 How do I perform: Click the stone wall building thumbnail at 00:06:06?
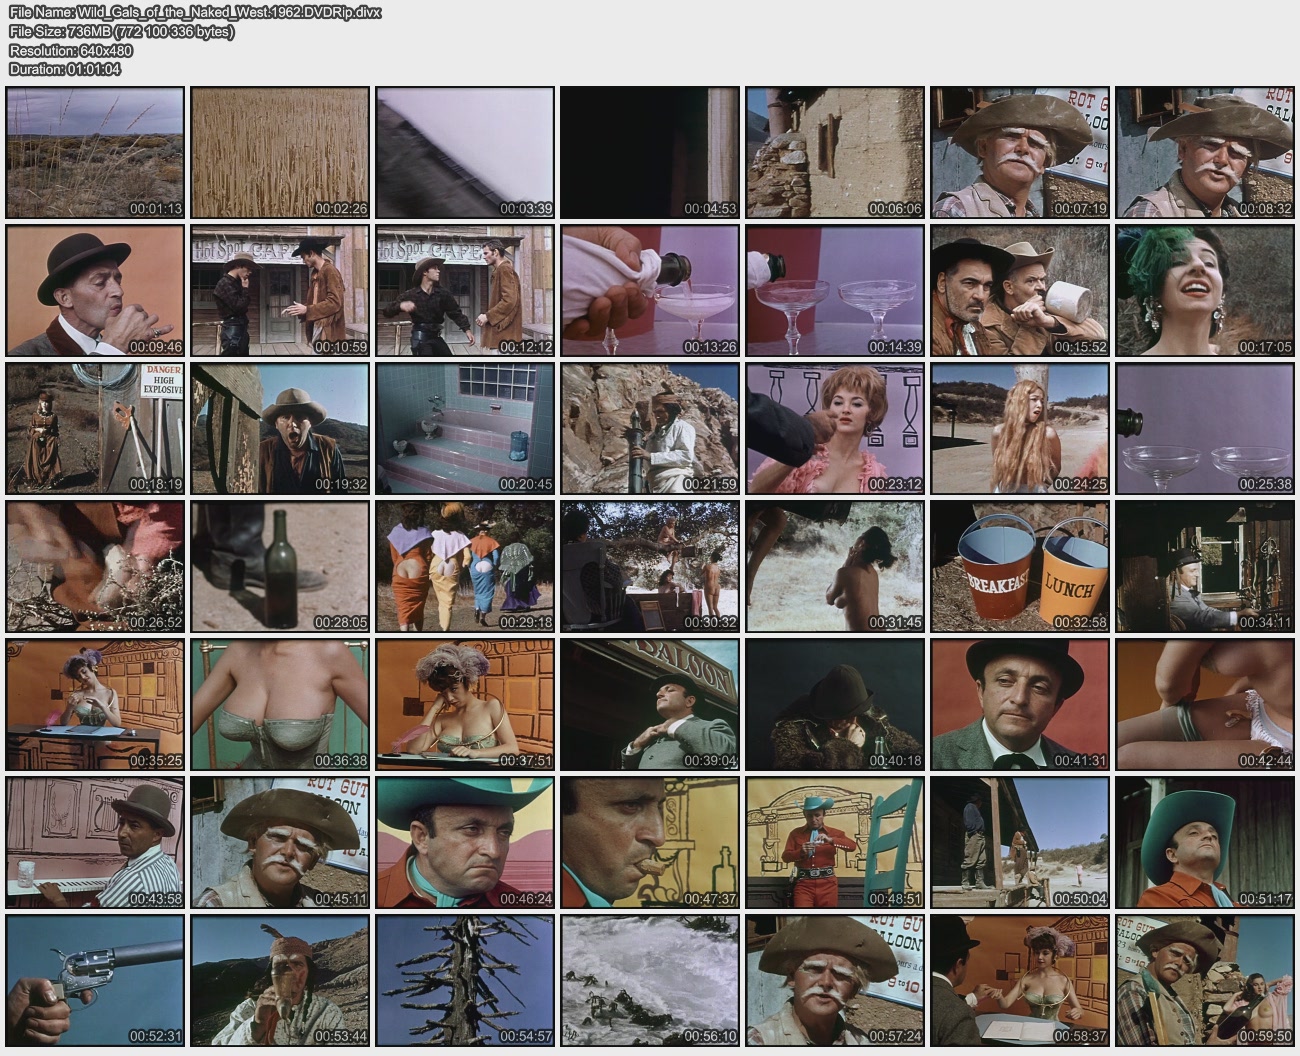tap(835, 152)
